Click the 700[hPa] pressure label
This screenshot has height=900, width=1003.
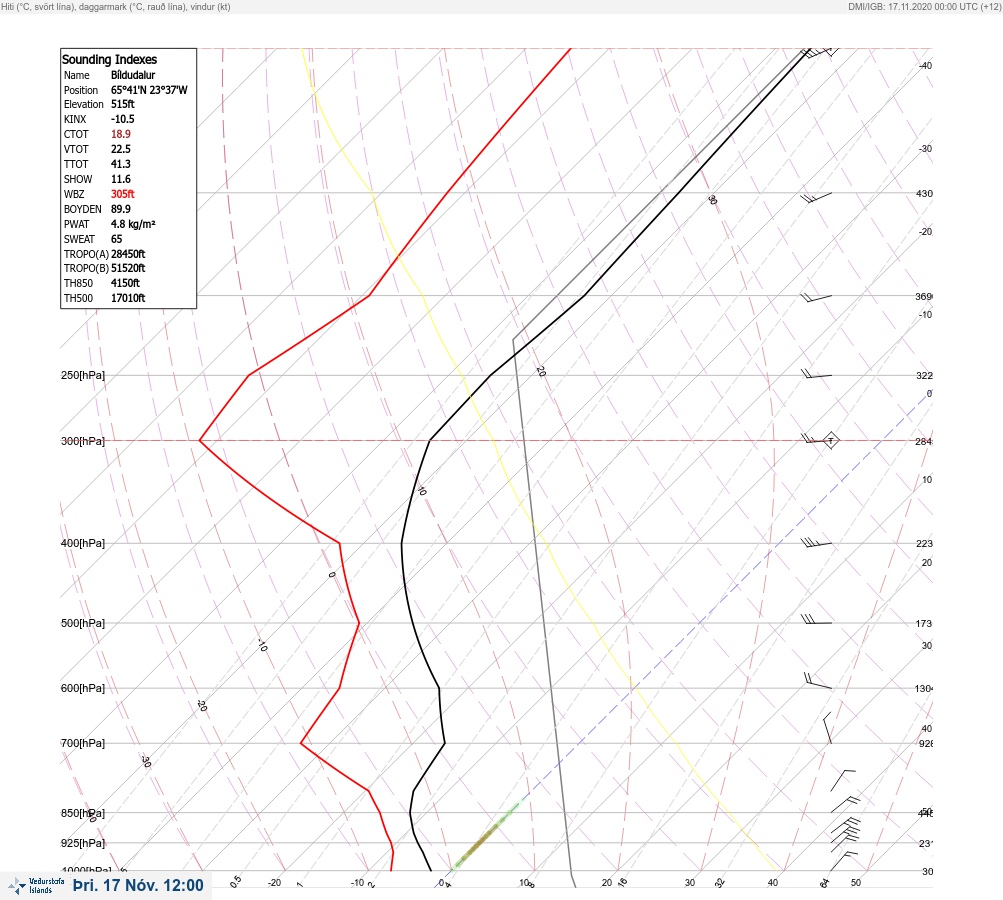(83, 743)
